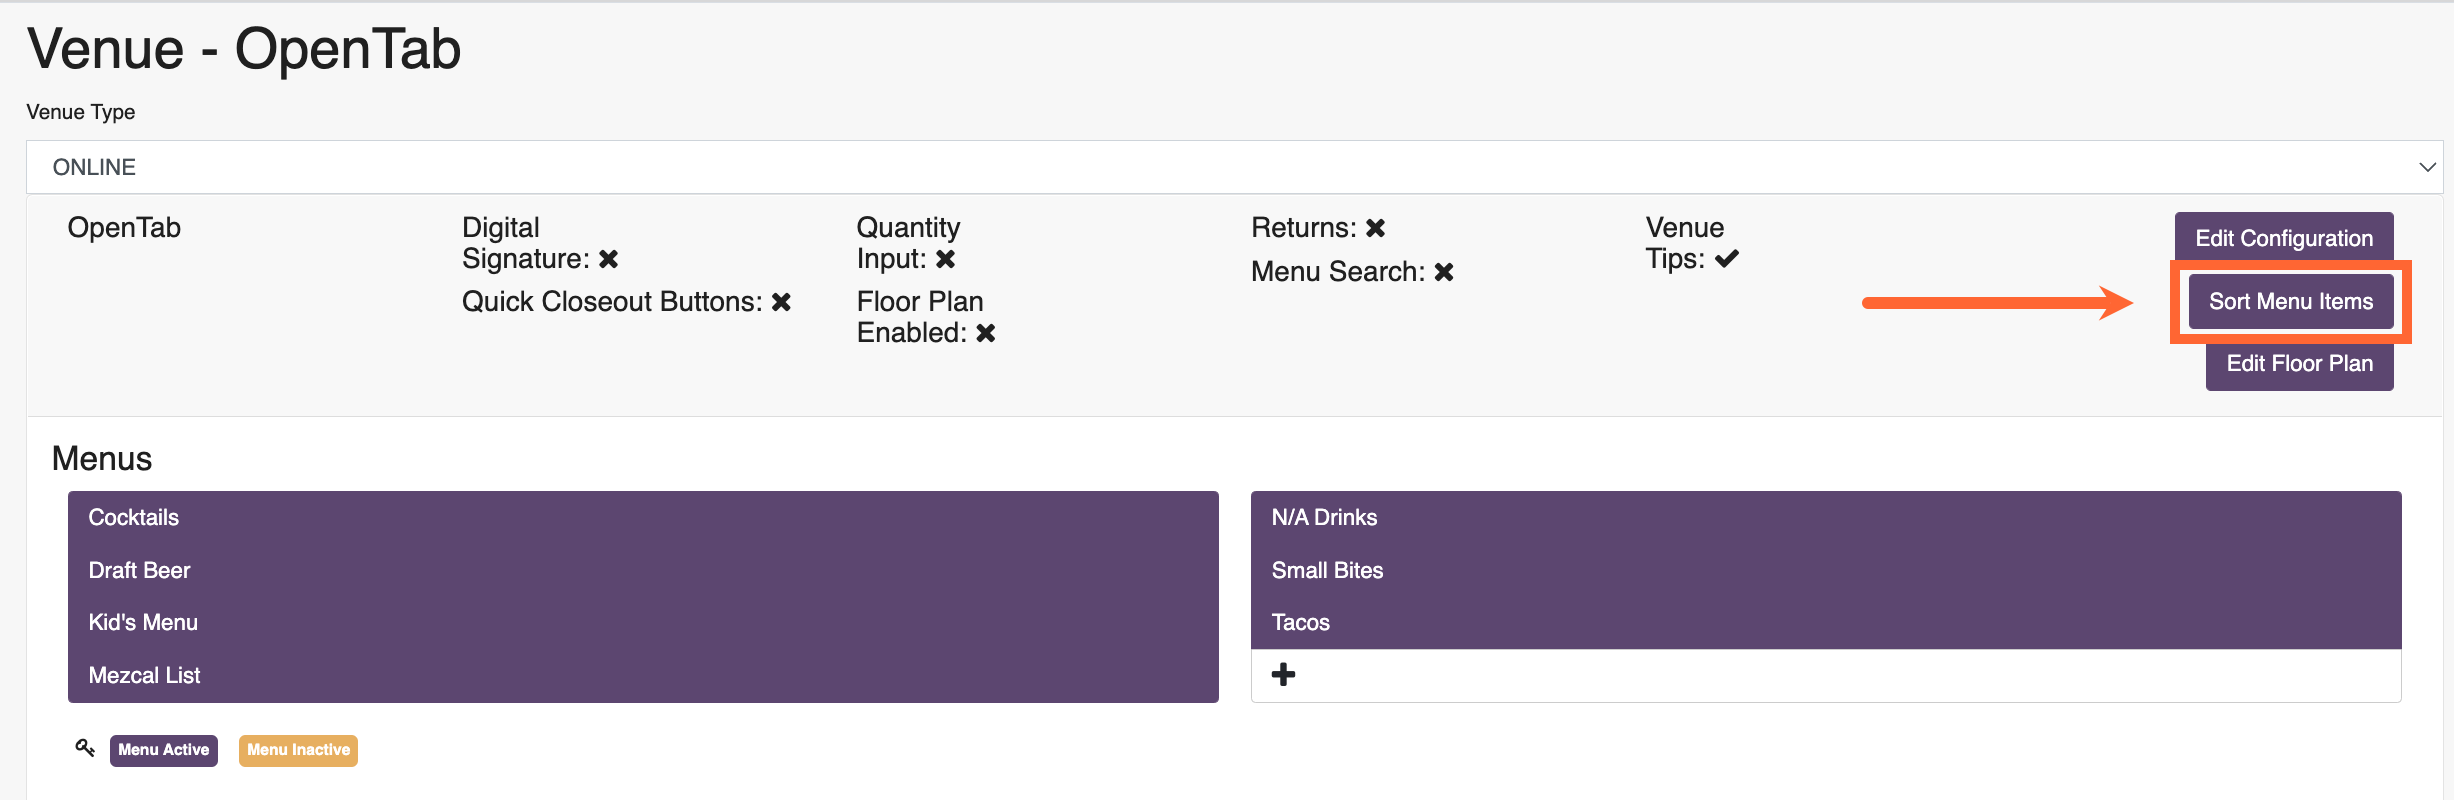
Task: Click the Menus section heading
Action: tap(102, 459)
